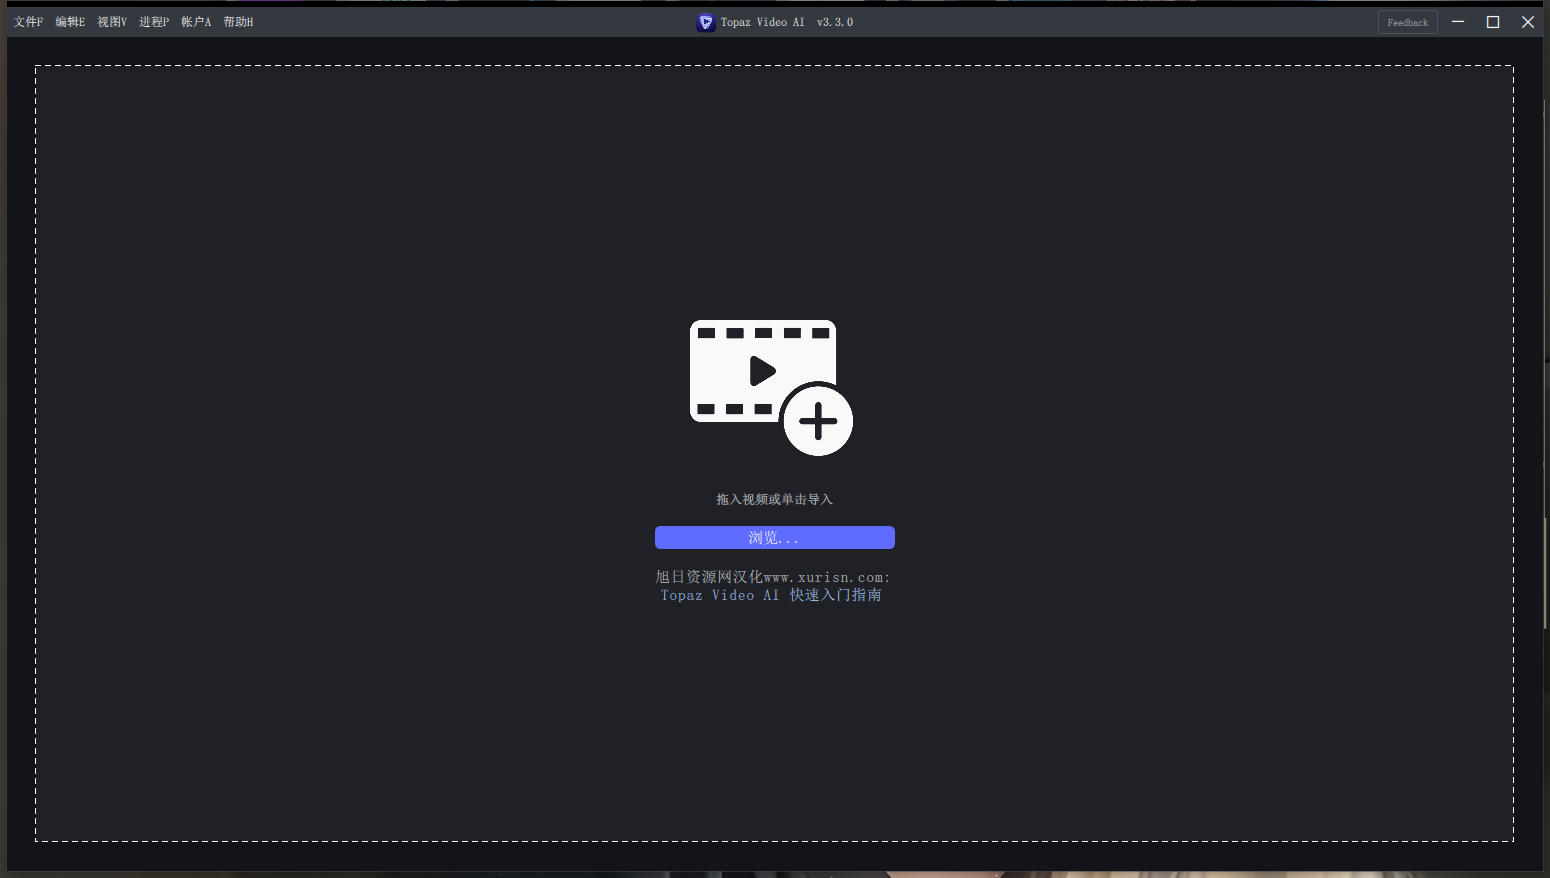This screenshot has width=1550, height=878.
Task: Open the 文件F menu
Action: 28,22
